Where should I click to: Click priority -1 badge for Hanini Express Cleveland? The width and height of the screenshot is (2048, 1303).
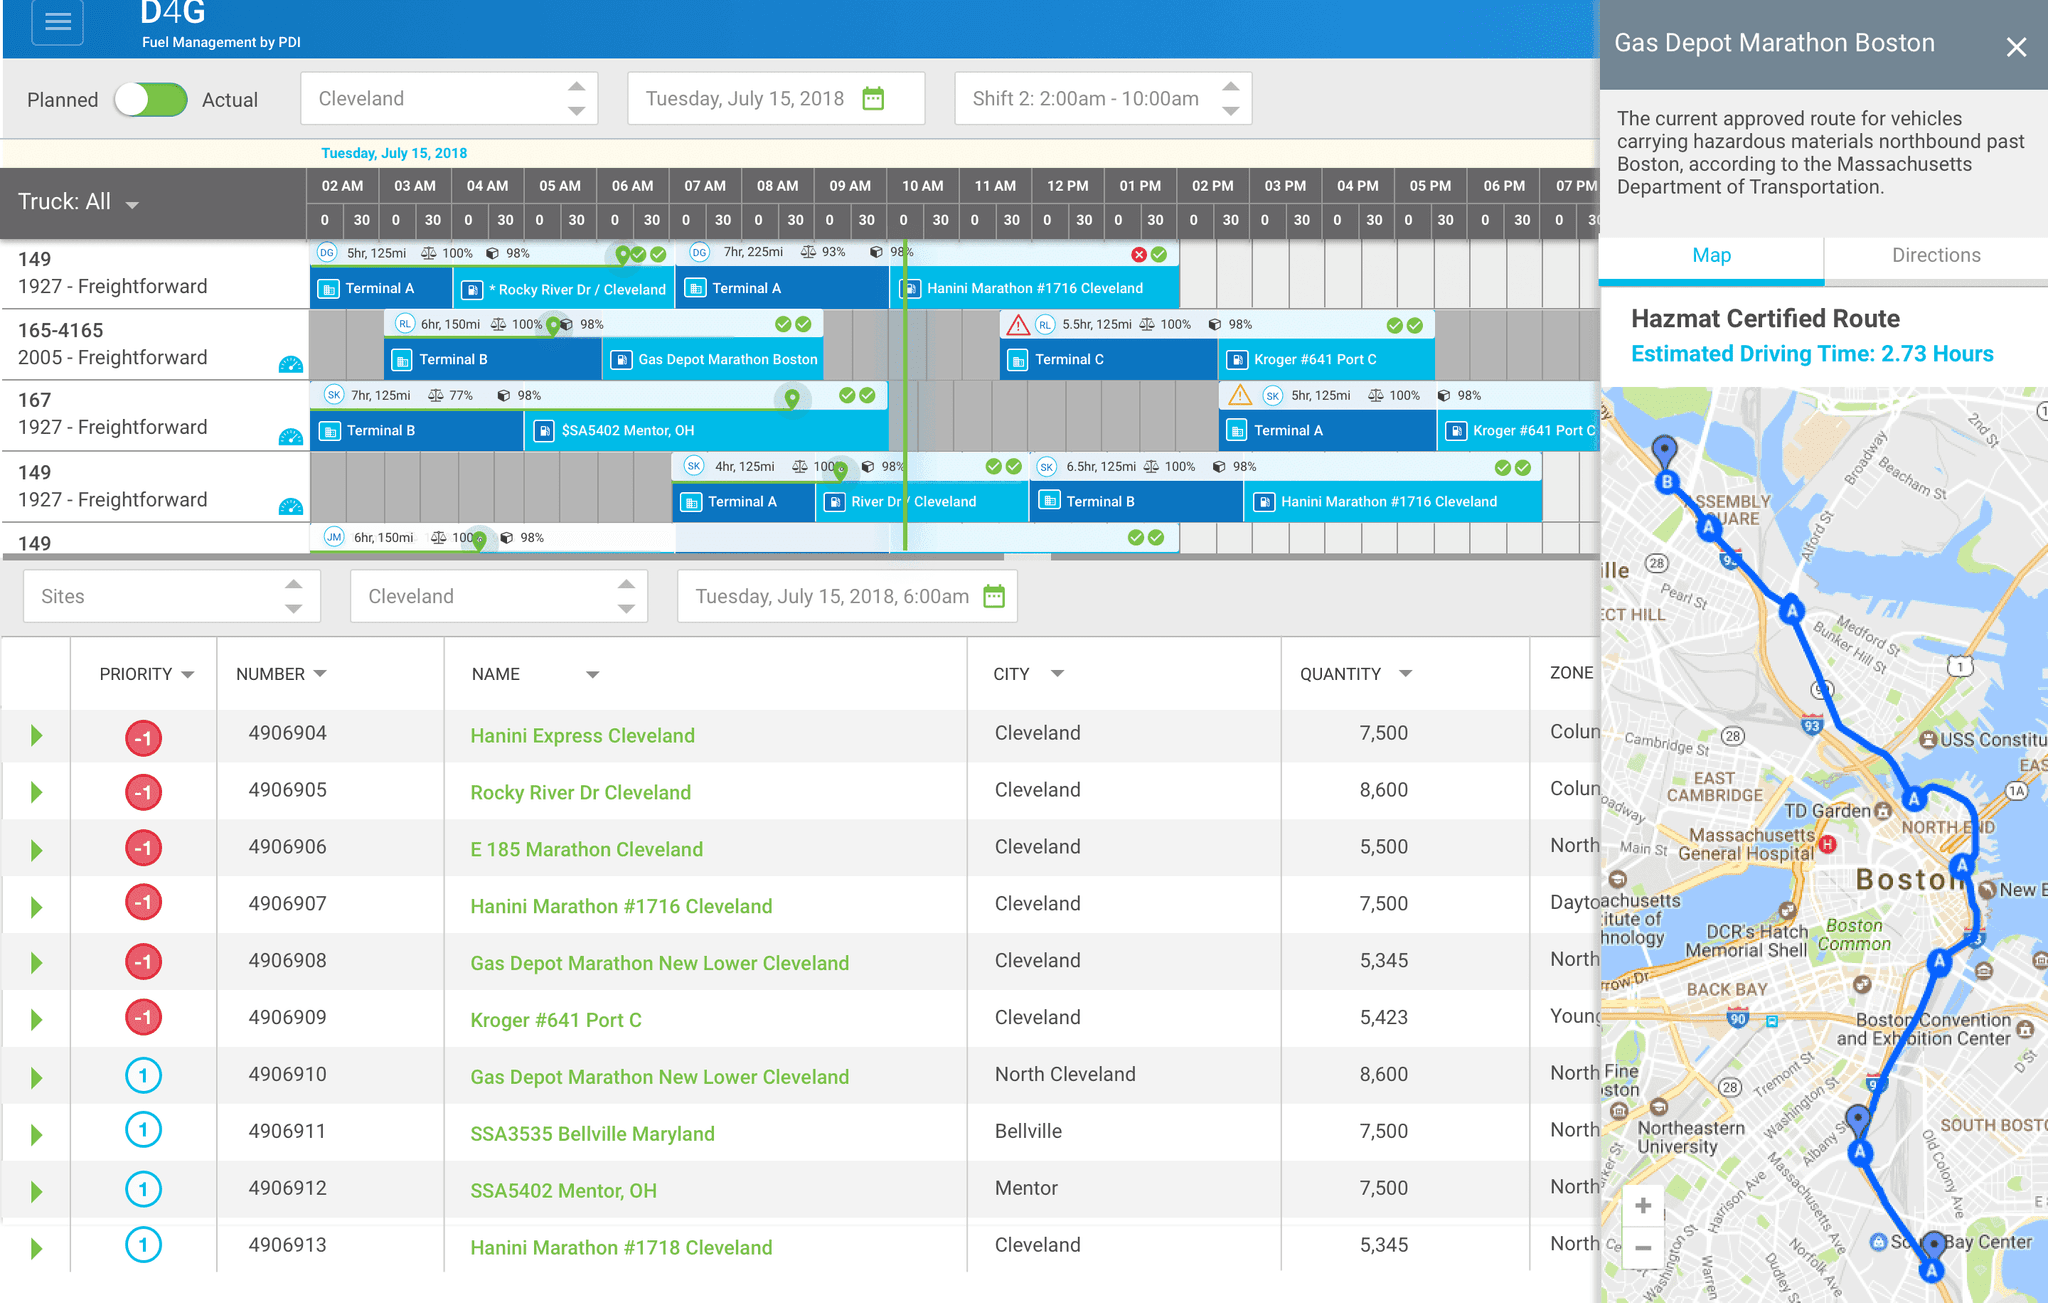coord(144,738)
